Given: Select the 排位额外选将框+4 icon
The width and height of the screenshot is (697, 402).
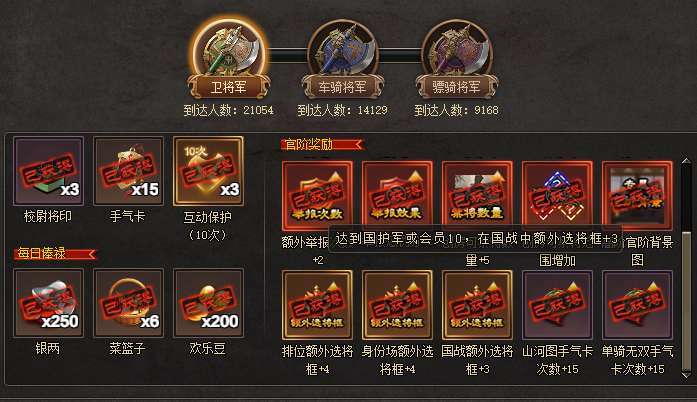Looking at the screenshot, I should tap(317, 305).
